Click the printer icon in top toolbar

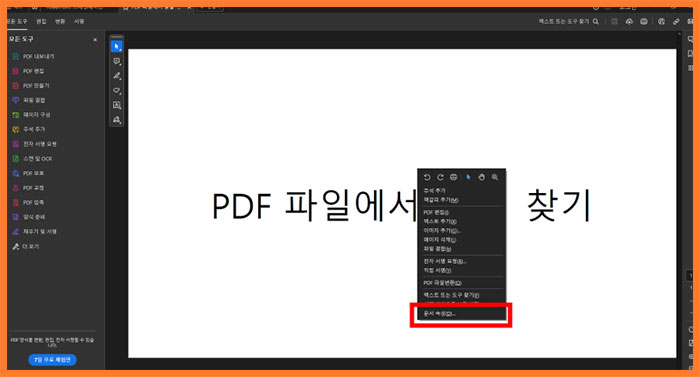click(x=644, y=21)
